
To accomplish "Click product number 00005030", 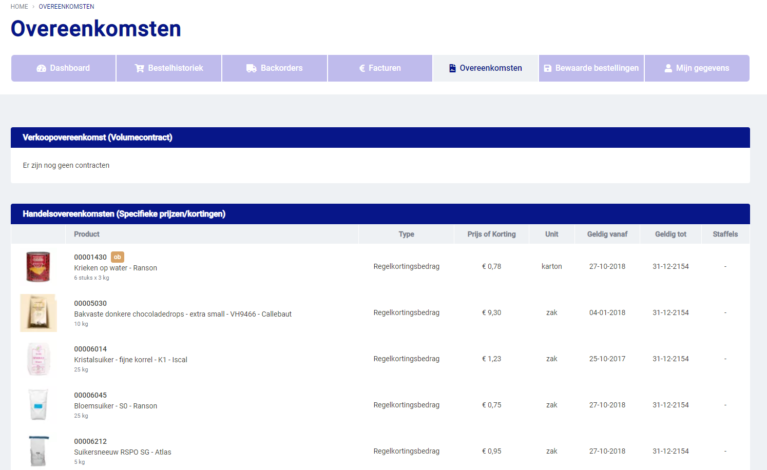I will tap(90, 303).
